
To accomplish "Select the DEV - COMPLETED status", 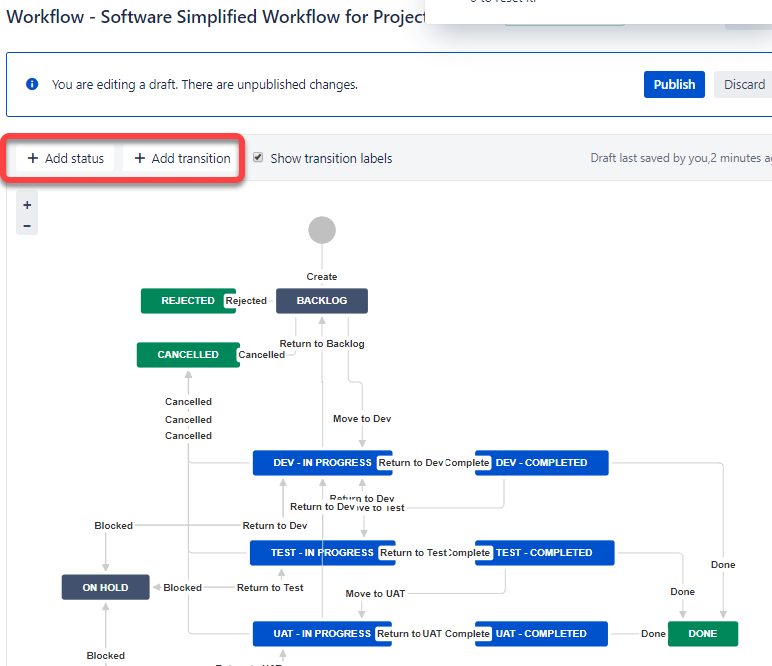I will (542, 463).
